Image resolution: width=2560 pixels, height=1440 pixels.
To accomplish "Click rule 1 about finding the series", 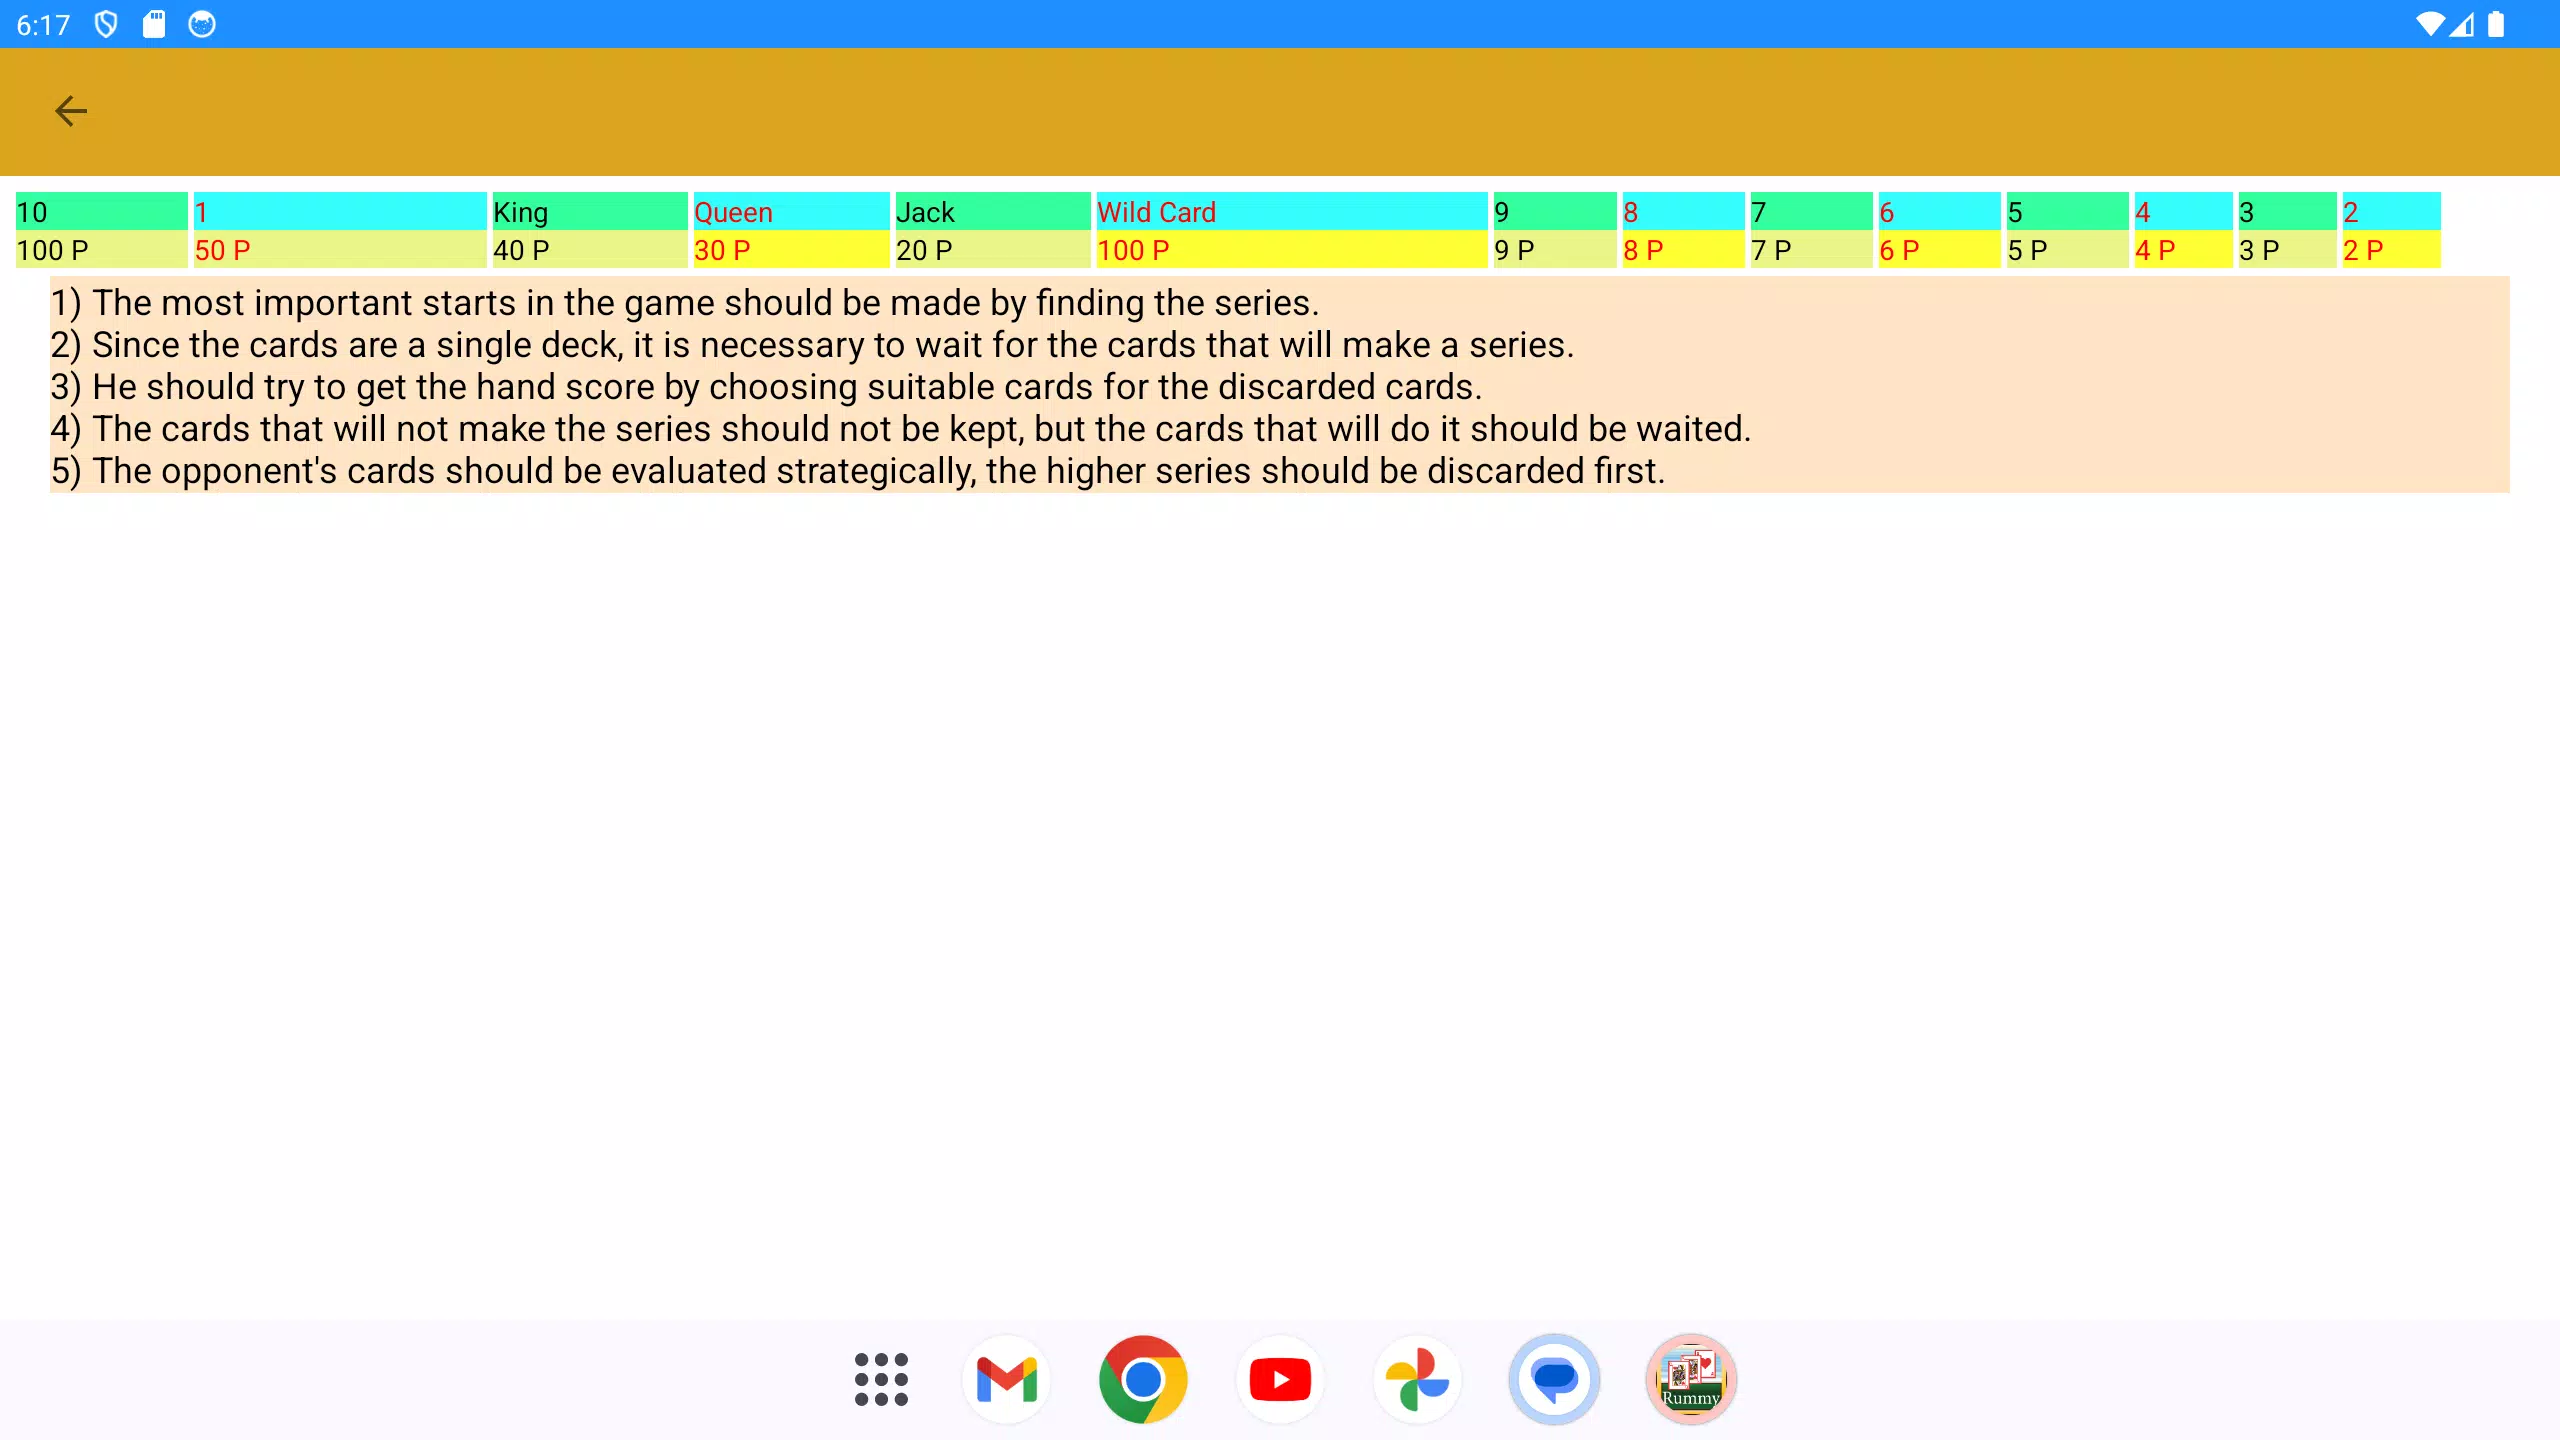I will 685,303.
